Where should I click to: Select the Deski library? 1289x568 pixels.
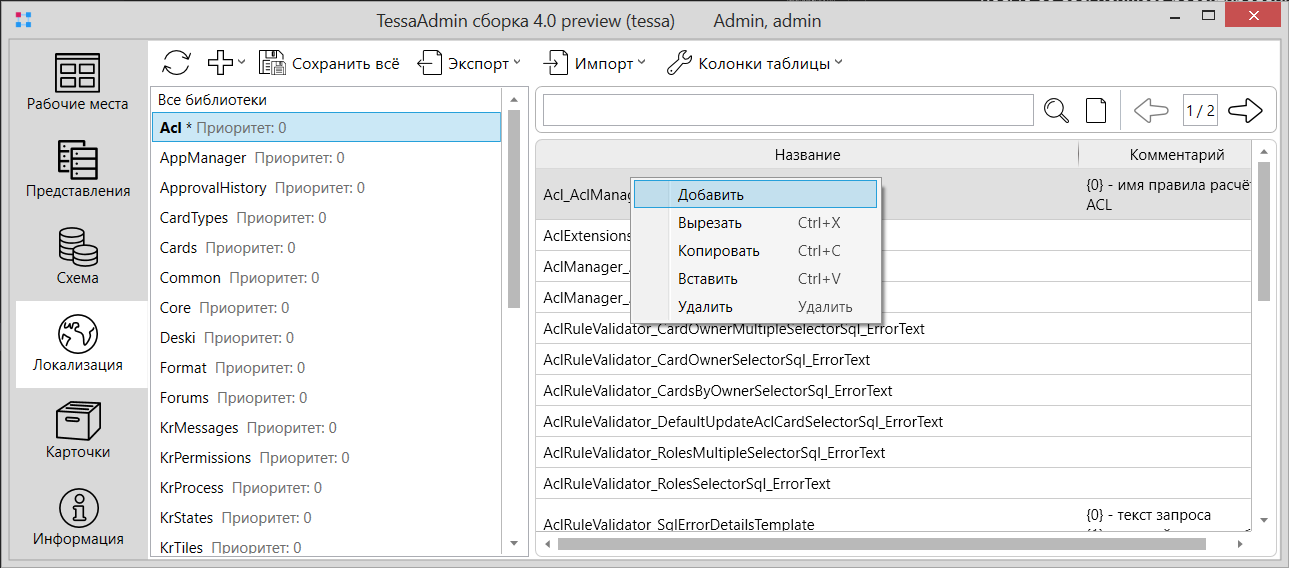coord(326,338)
